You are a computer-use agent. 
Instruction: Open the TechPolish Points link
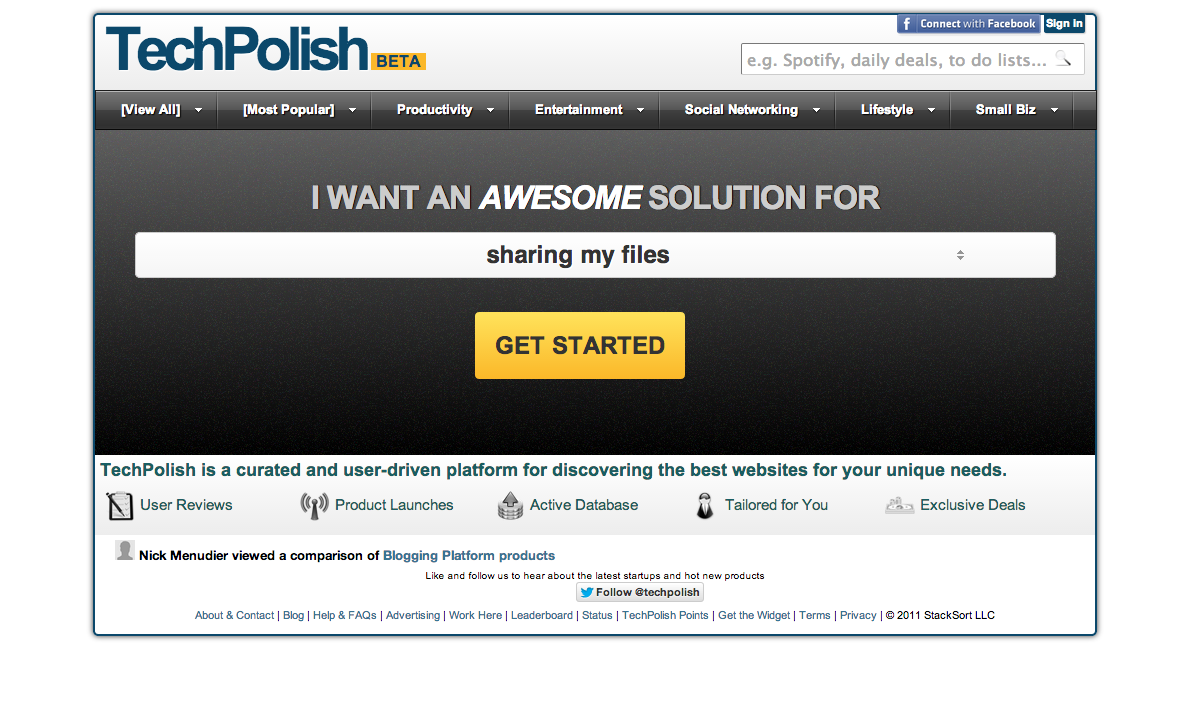665,616
